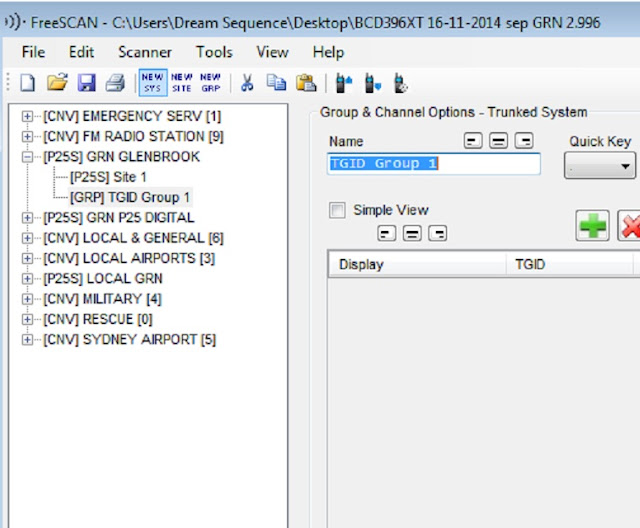Click left-align icon below Simple View
Viewport: 640px width, 528px height.
[x=387, y=234]
